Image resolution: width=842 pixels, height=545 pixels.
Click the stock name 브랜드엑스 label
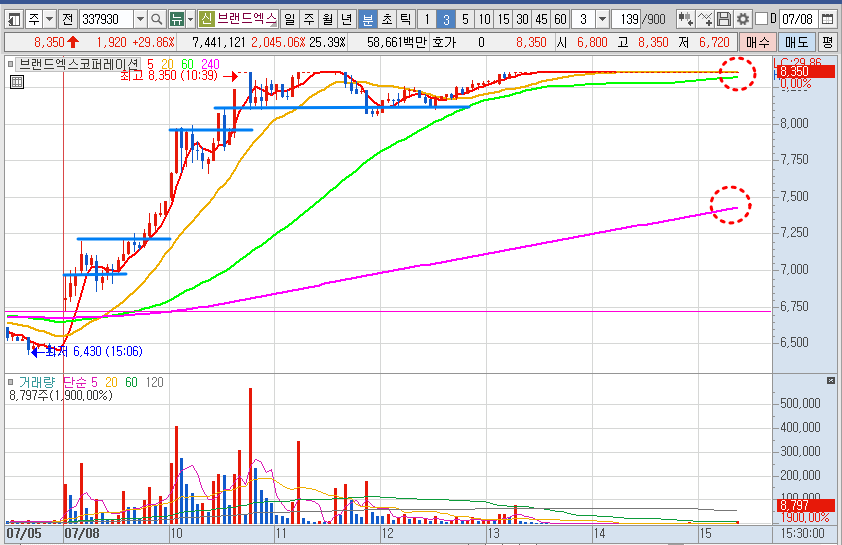(246, 20)
